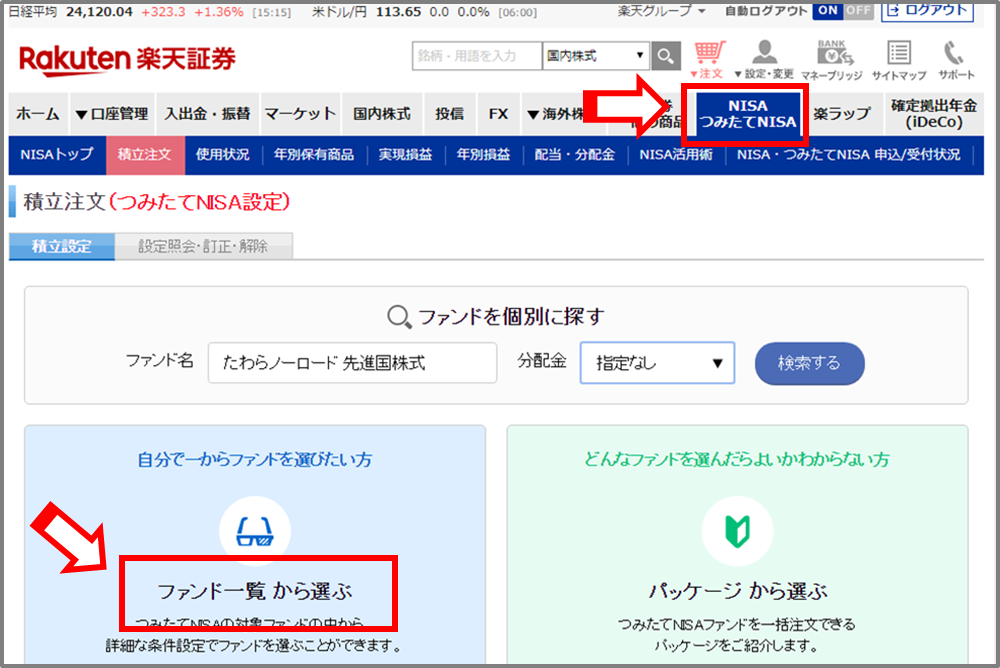The image size is (1000, 668).
Task: Turn auto-logout OFF
Action: click(858, 10)
